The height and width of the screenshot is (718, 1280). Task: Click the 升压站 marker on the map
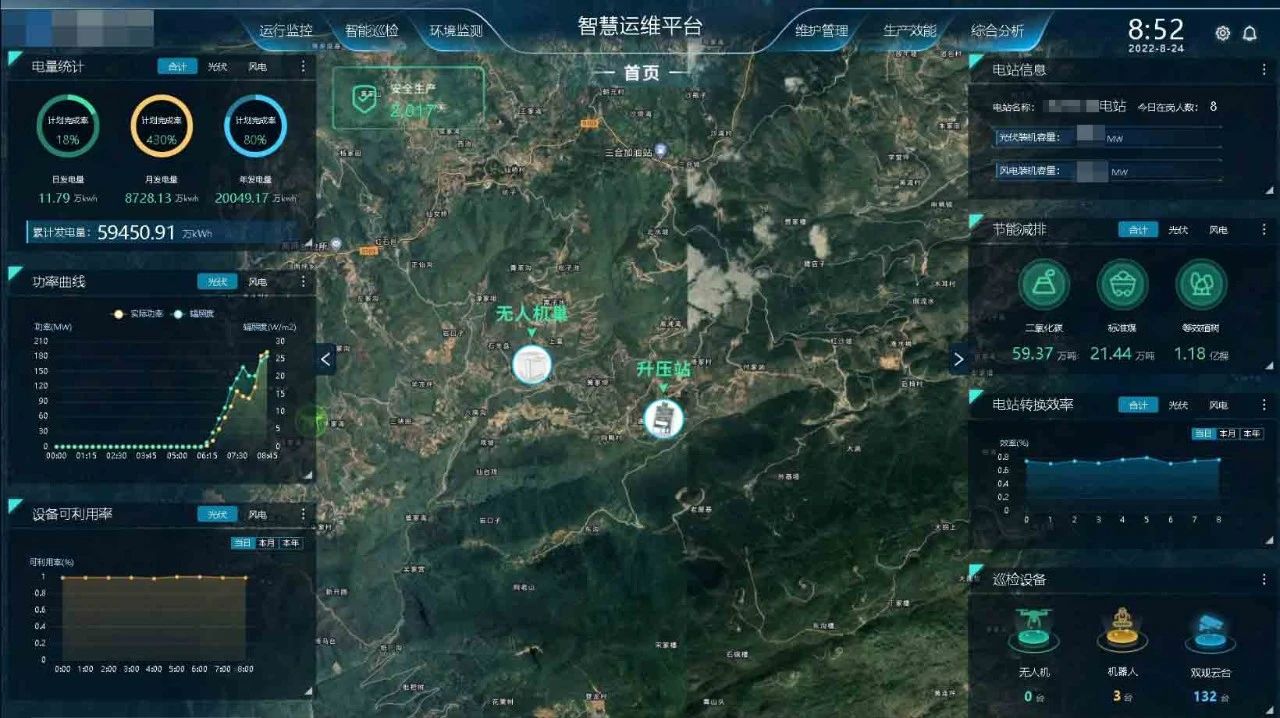(x=661, y=419)
